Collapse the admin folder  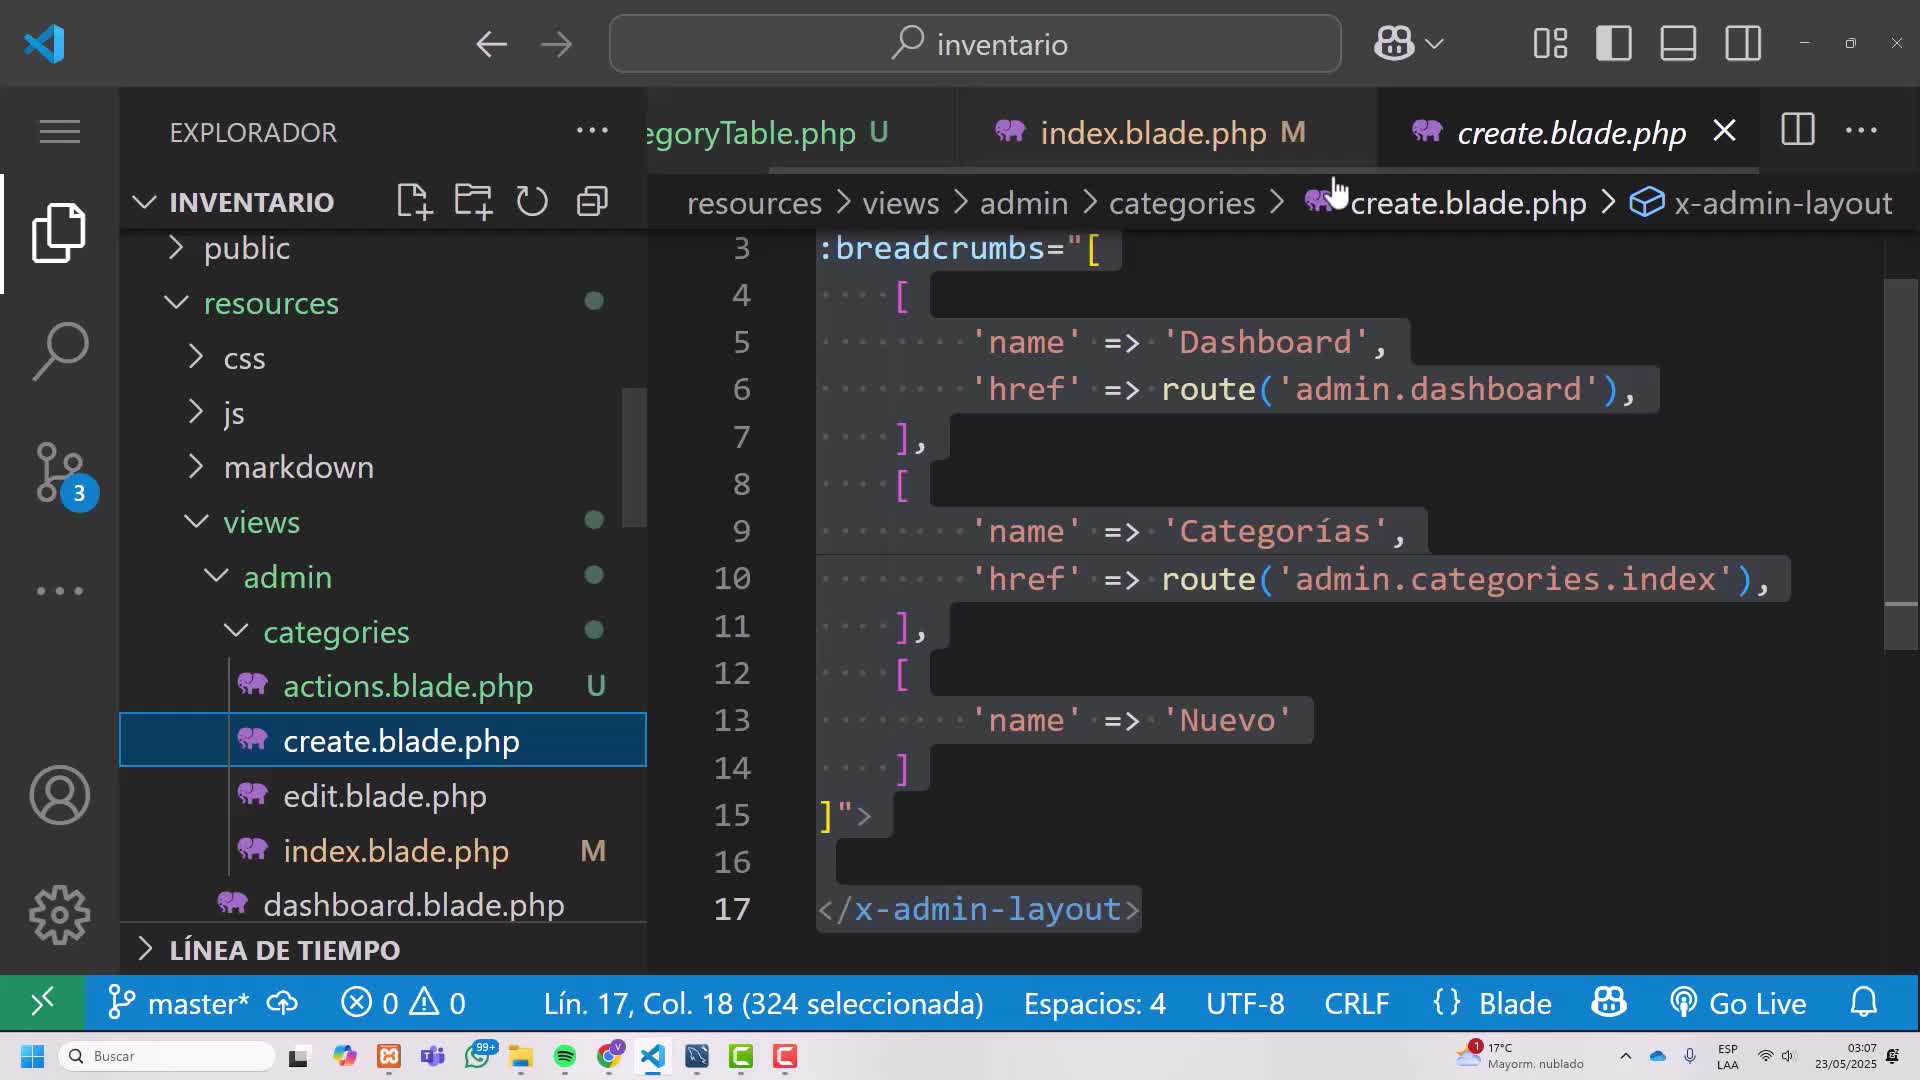pos(287,577)
